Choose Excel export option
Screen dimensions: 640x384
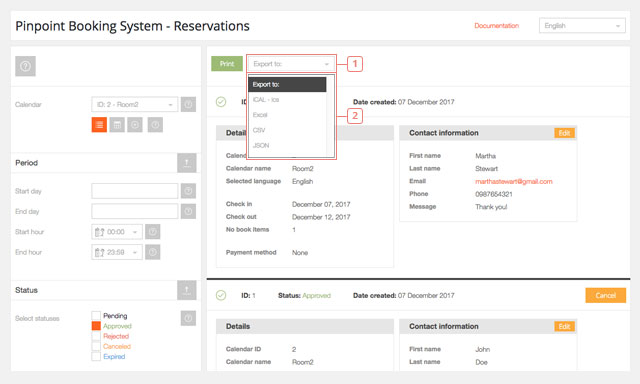(287, 115)
